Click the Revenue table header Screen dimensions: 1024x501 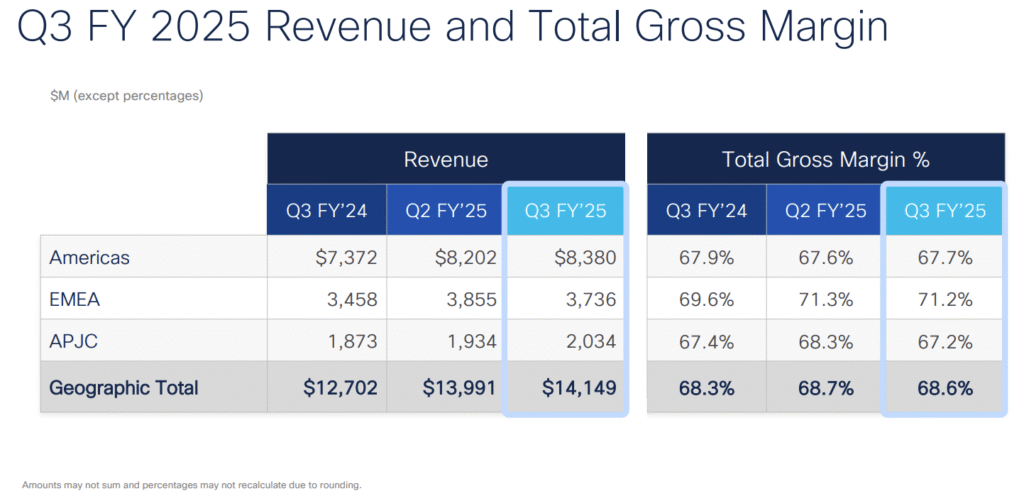coord(445,159)
